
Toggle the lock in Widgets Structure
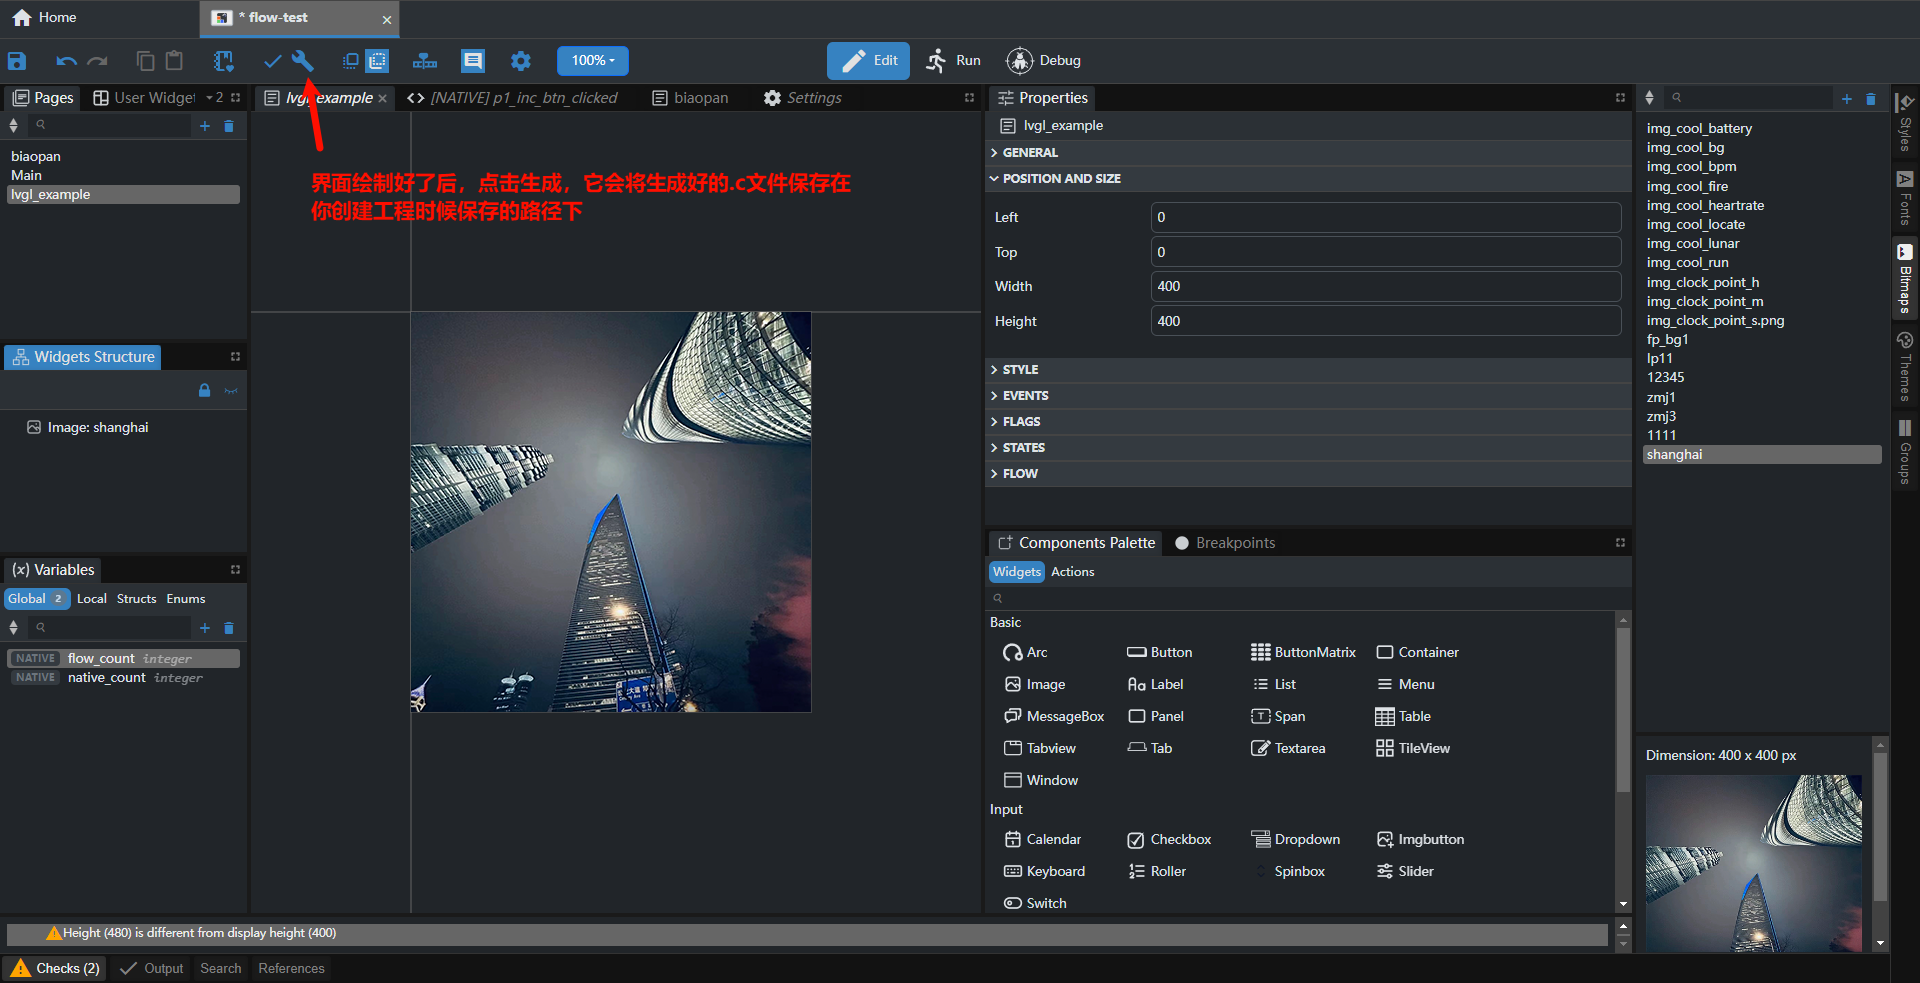(x=204, y=391)
